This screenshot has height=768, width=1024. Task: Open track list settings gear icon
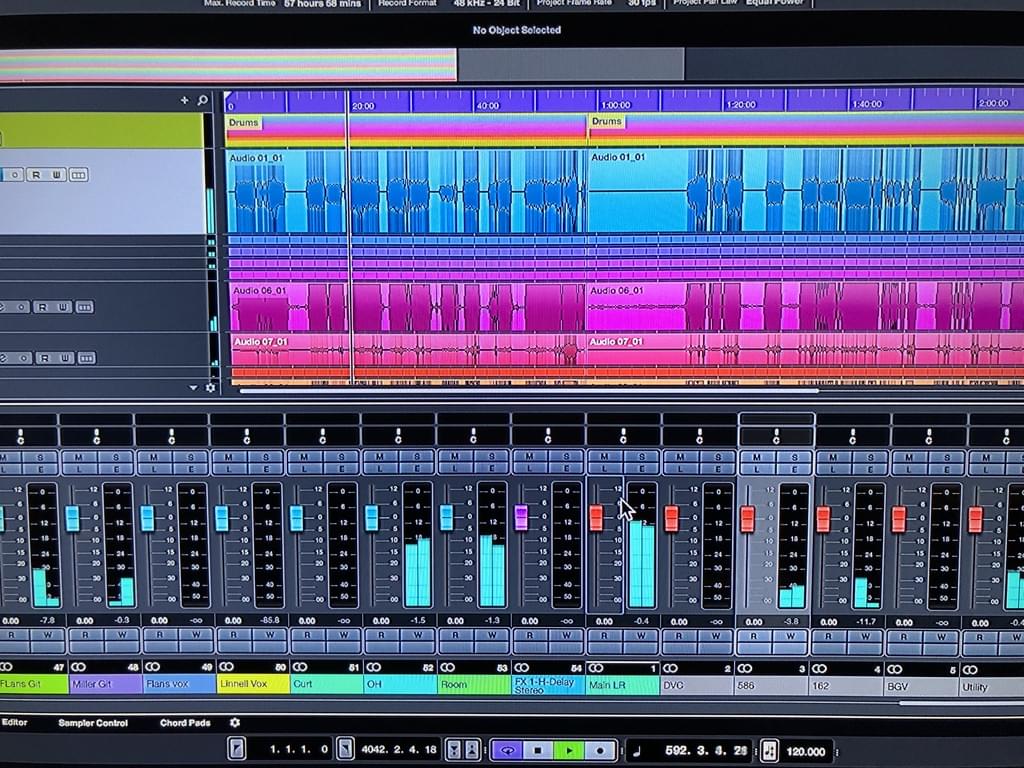tap(210, 387)
